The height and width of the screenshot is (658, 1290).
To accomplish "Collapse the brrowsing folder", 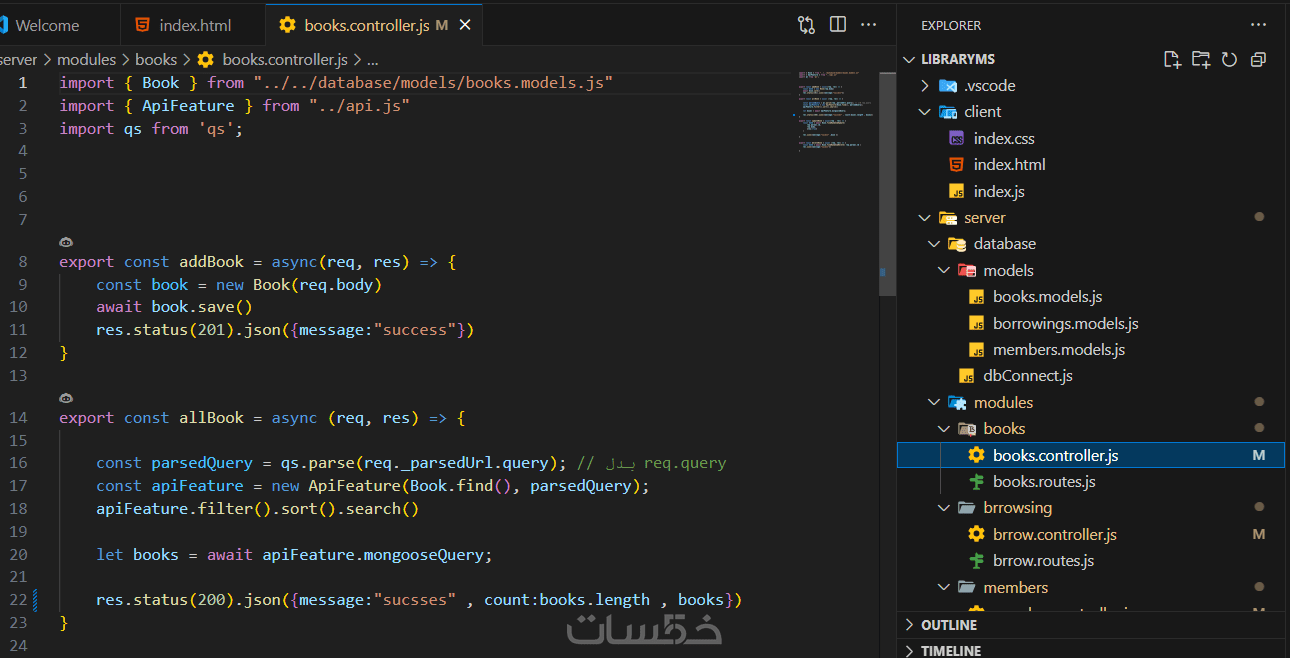I will click(x=1091, y=508).
